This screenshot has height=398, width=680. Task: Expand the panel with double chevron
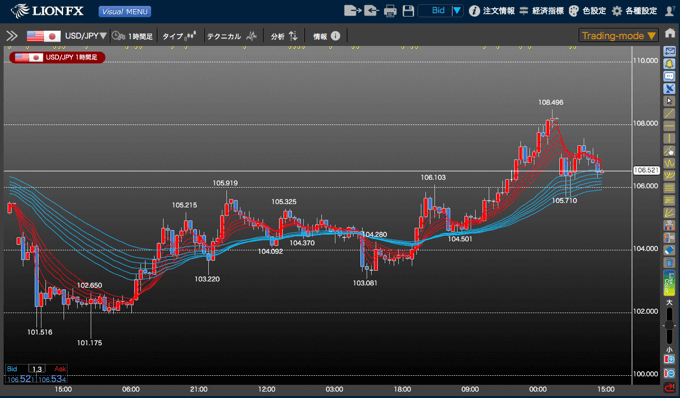pos(12,36)
